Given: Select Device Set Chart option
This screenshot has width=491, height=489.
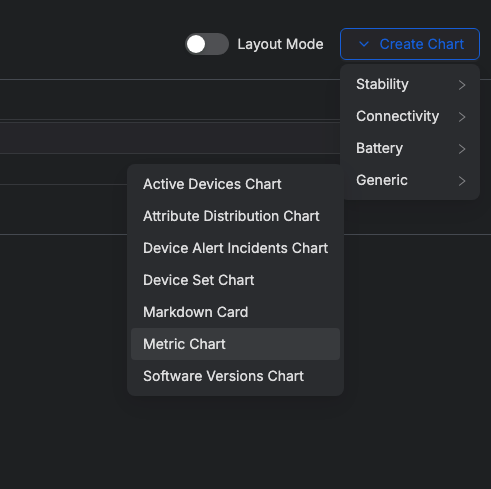Looking at the screenshot, I should coord(235,280).
